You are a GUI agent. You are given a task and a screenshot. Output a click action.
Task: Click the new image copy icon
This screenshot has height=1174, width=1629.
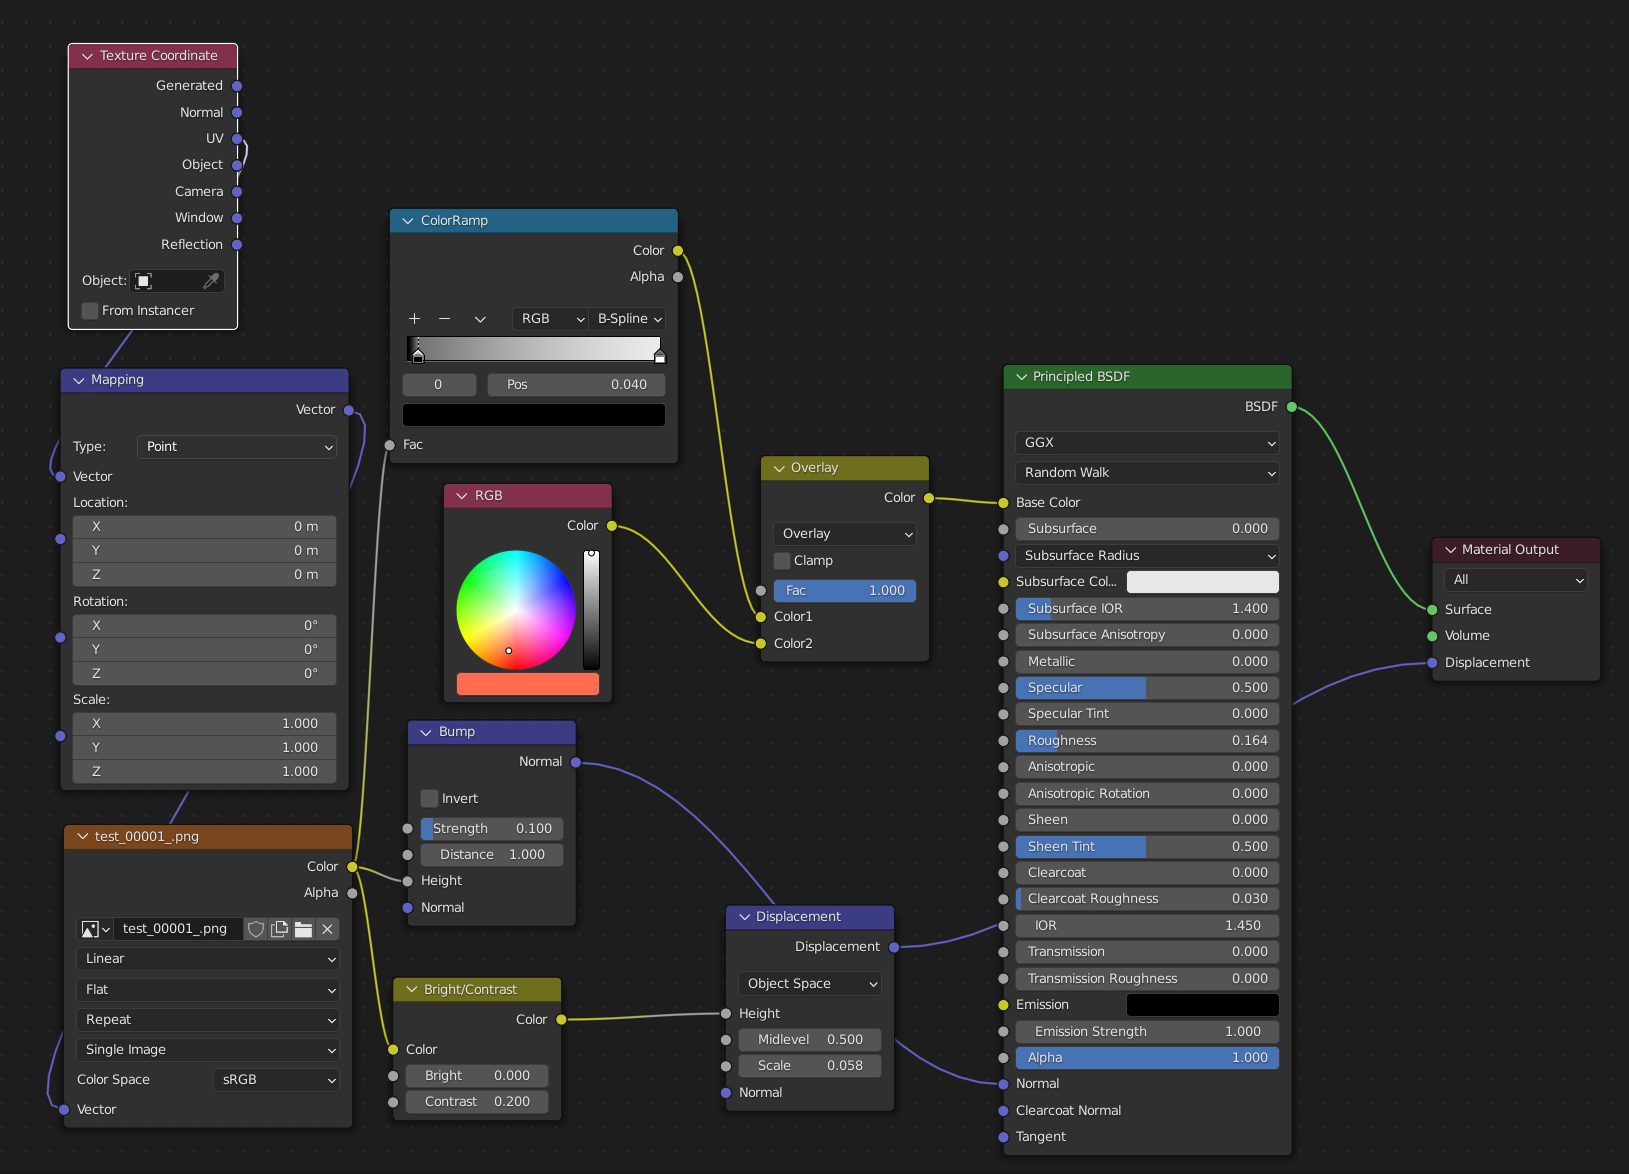tap(280, 929)
